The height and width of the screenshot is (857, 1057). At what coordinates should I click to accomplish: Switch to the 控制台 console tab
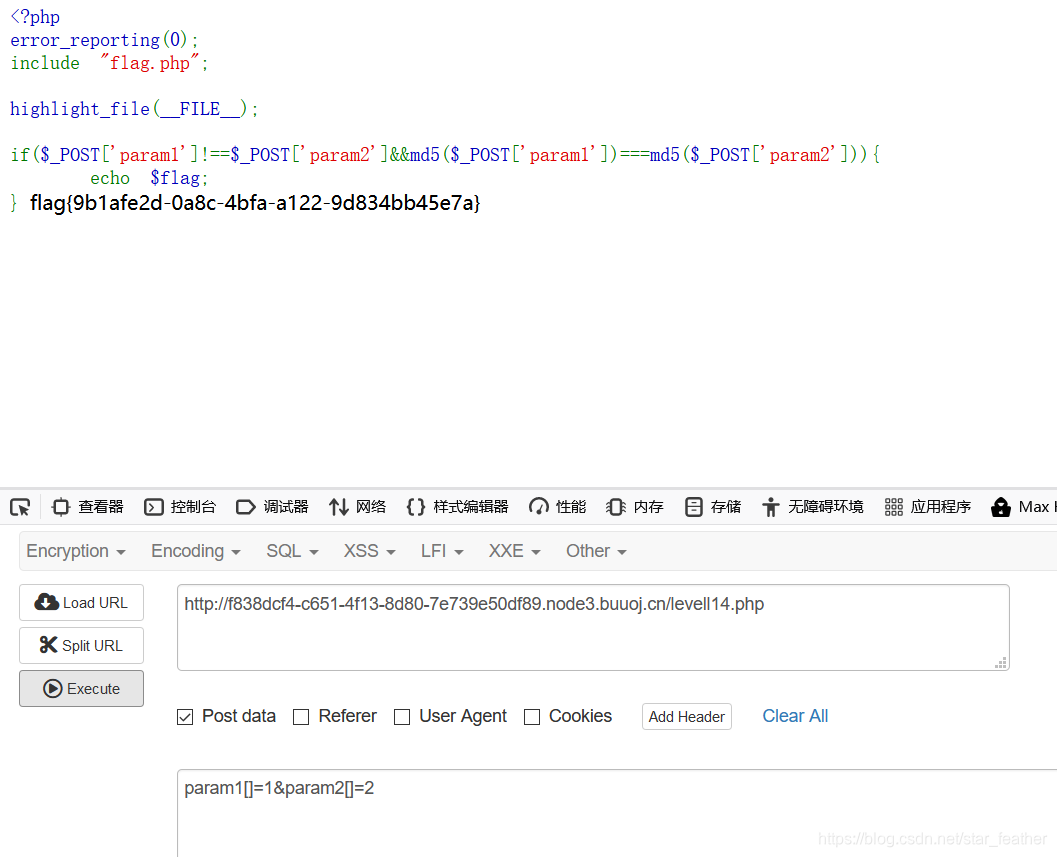180,507
